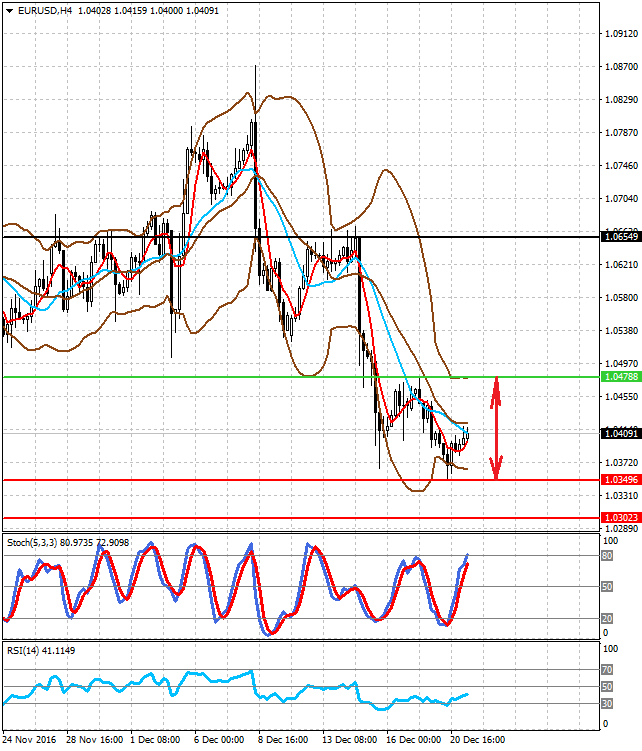Select the current price label 1.04091
642x751 pixels.
(x=621, y=433)
